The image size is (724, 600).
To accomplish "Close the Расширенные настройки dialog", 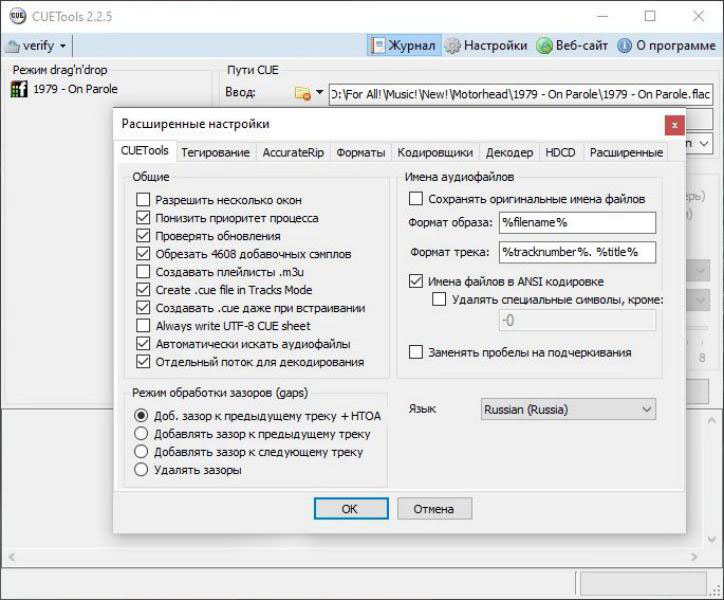I will (x=675, y=125).
